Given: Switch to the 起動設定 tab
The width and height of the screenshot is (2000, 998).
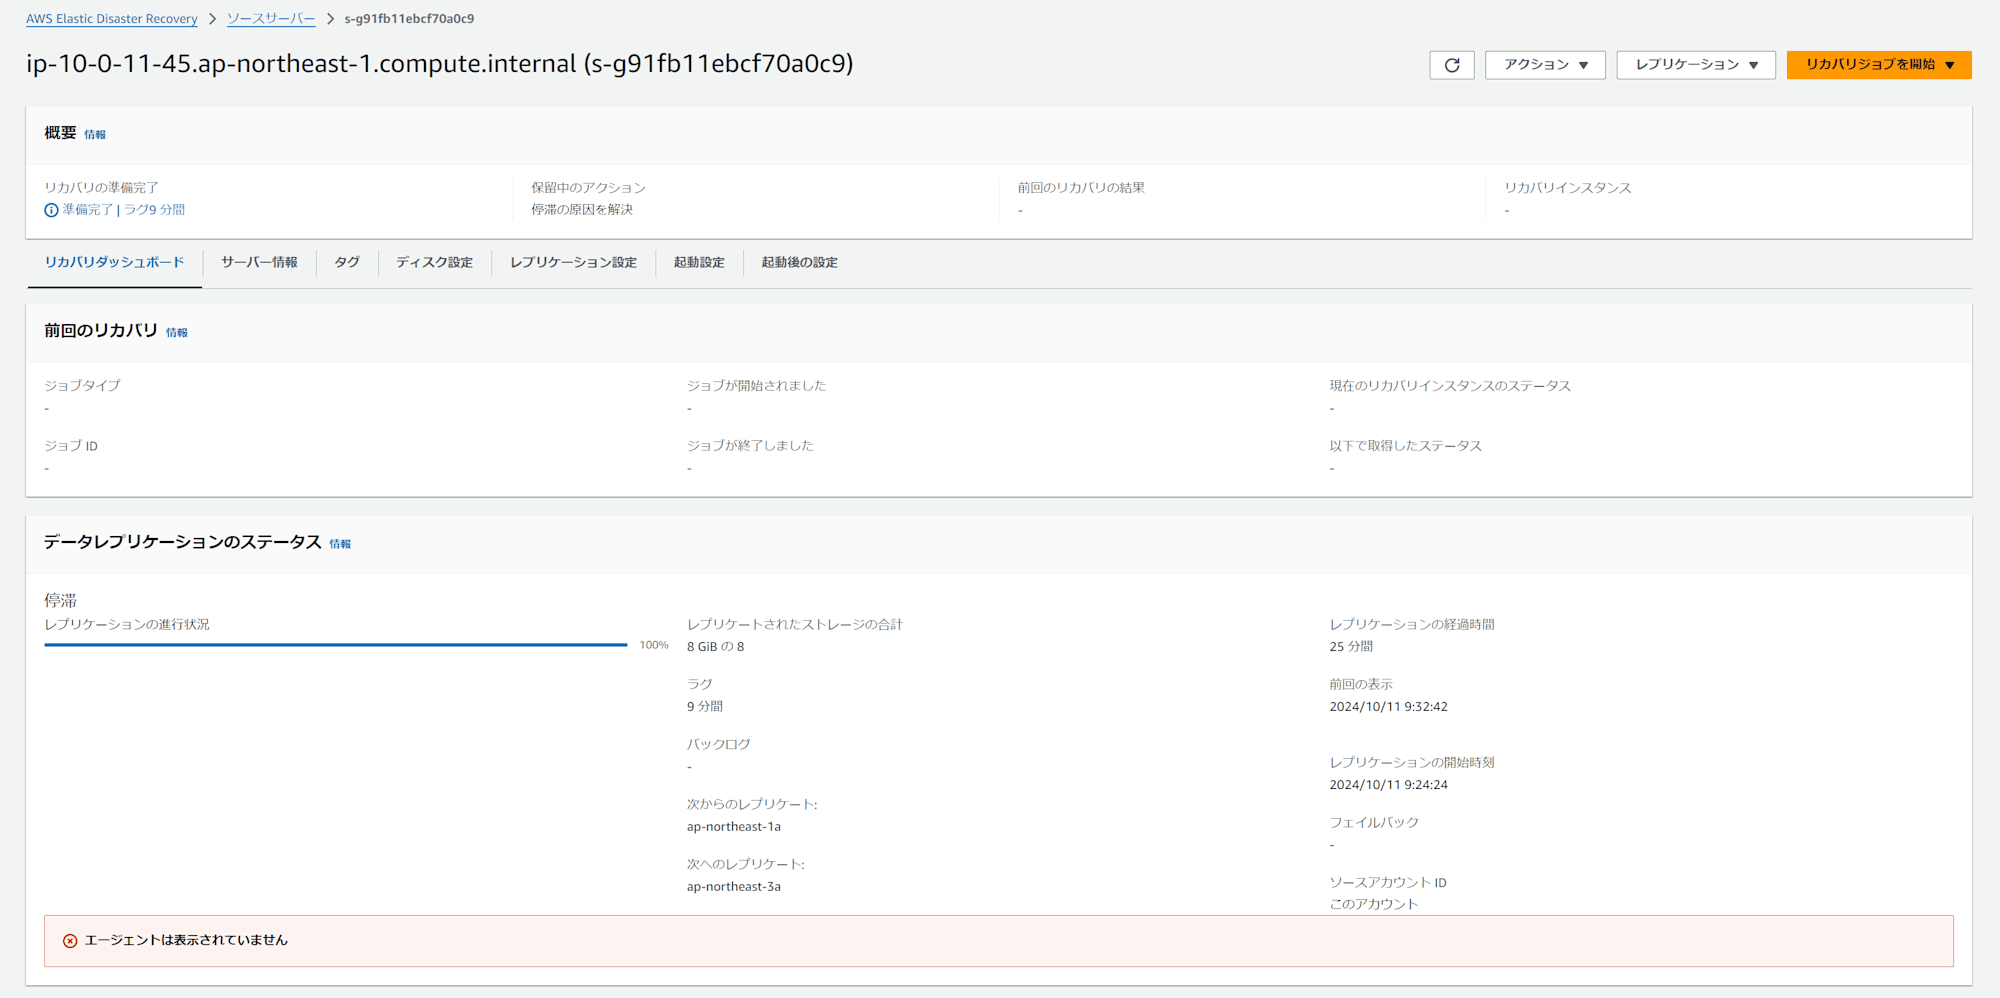Looking at the screenshot, I should [699, 262].
